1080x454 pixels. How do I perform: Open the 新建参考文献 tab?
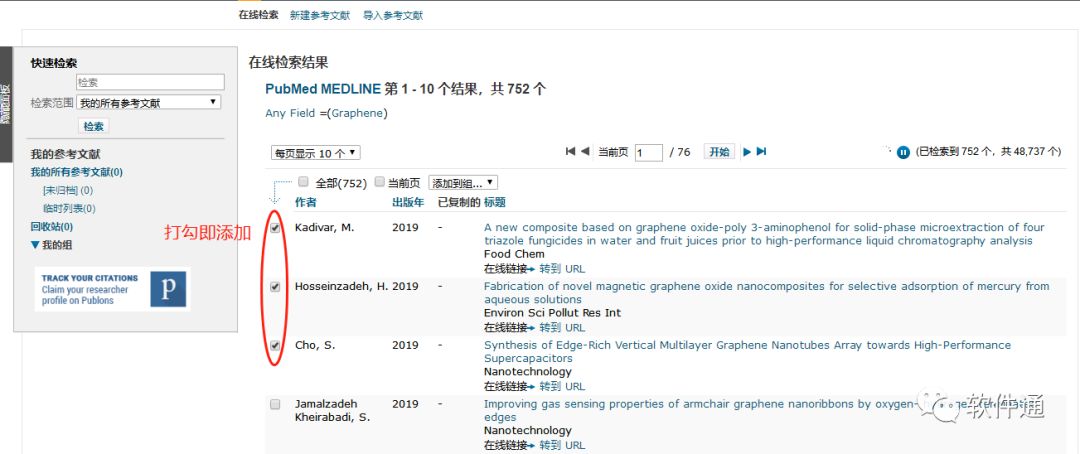(320, 15)
